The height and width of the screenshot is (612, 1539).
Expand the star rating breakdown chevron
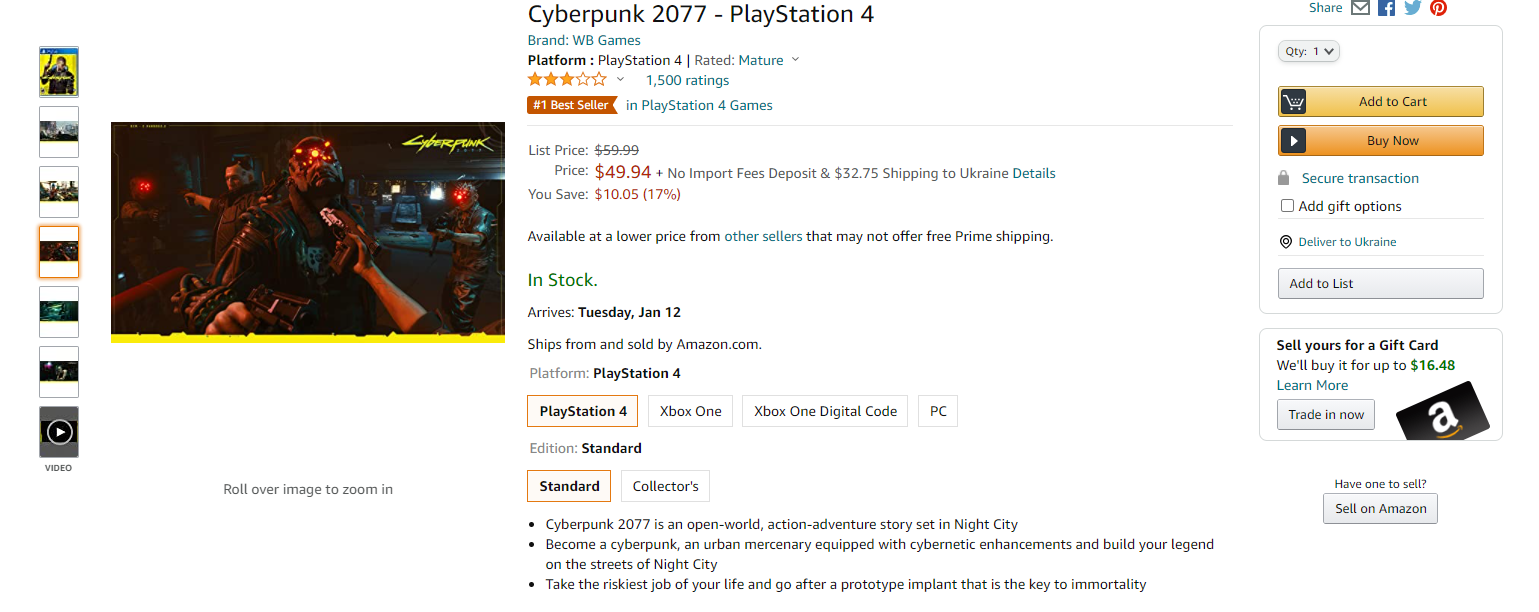tap(620, 80)
